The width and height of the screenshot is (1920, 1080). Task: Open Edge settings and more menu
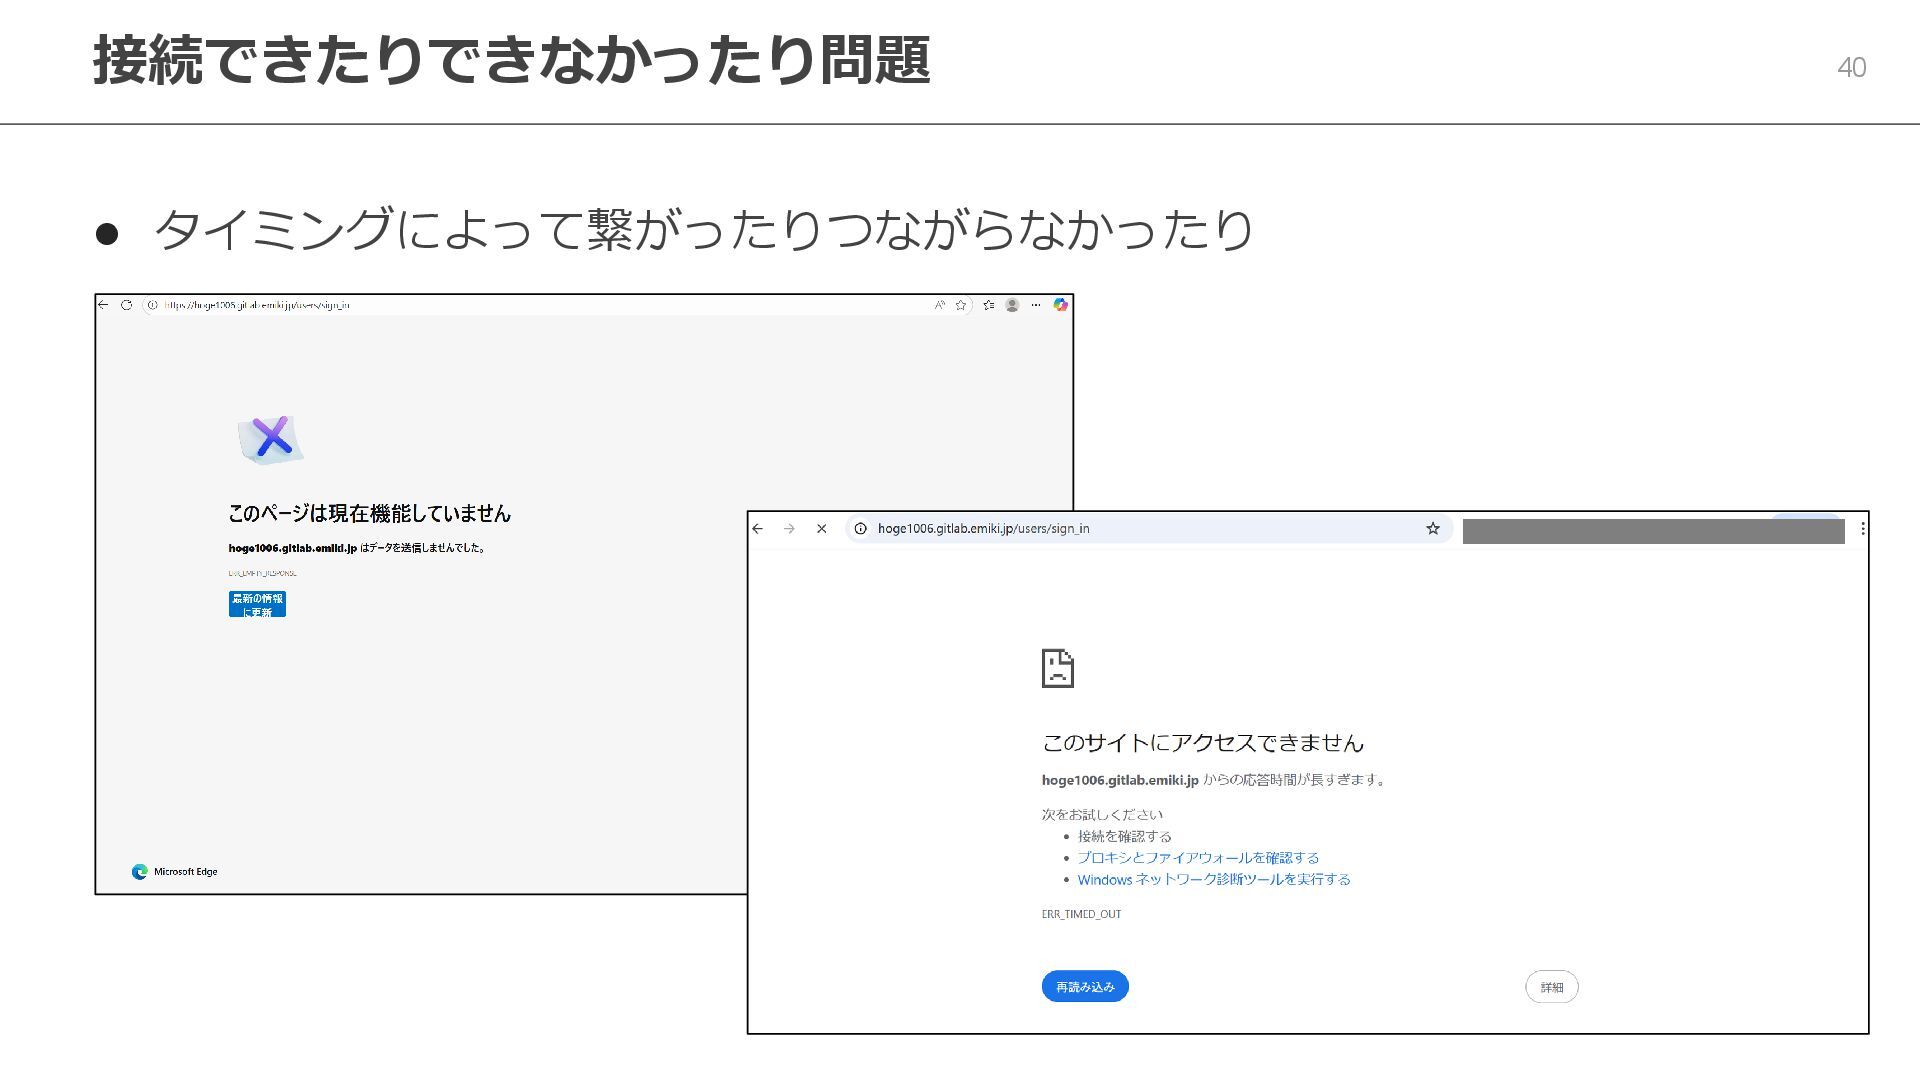(1036, 305)
